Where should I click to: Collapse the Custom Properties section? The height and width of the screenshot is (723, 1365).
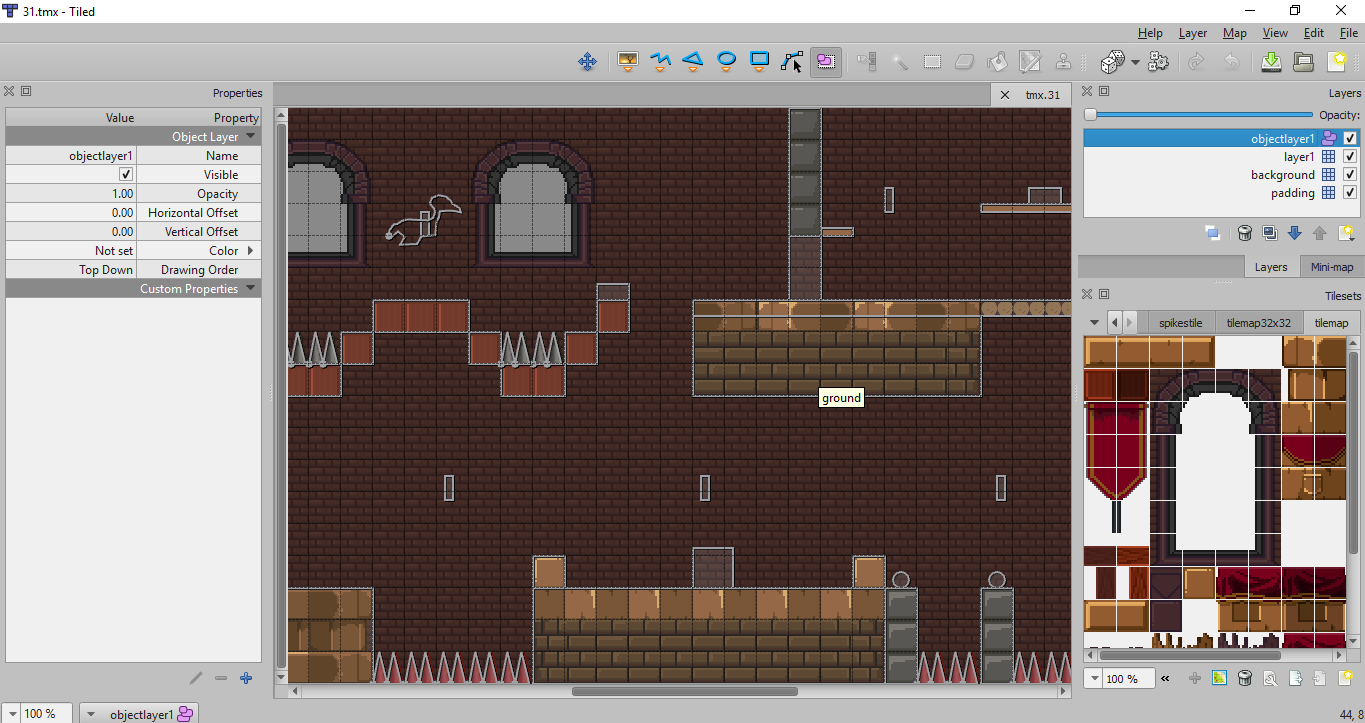pos(251,289)
